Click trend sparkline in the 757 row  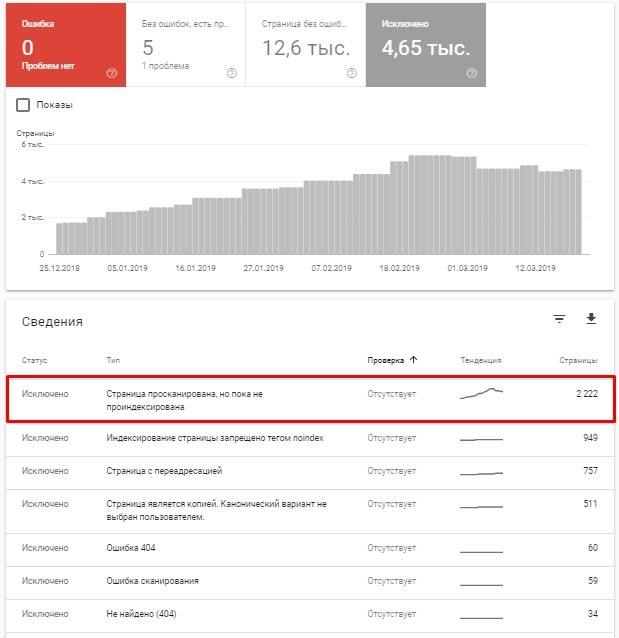tap(481, 473)
